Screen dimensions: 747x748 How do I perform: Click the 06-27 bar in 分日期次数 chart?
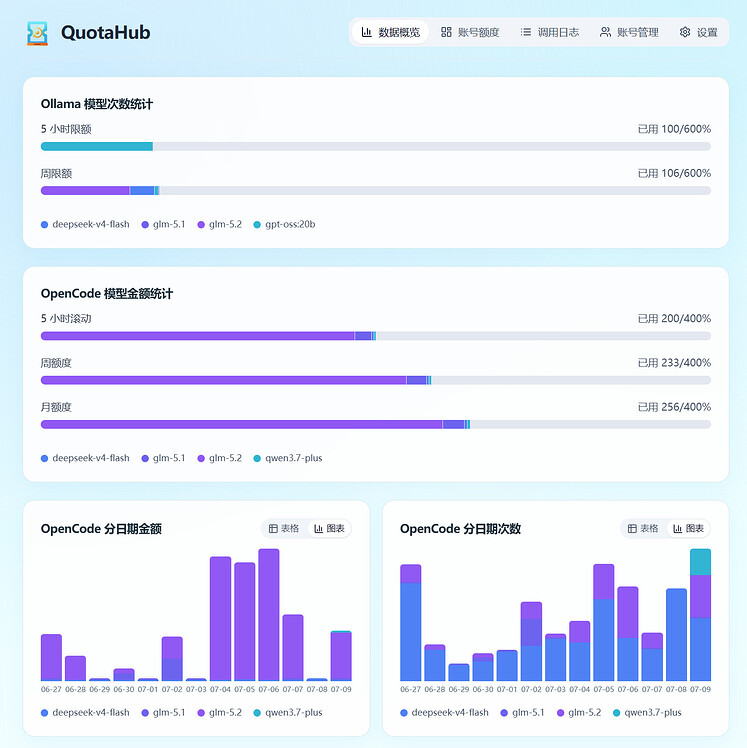(411, 623)
